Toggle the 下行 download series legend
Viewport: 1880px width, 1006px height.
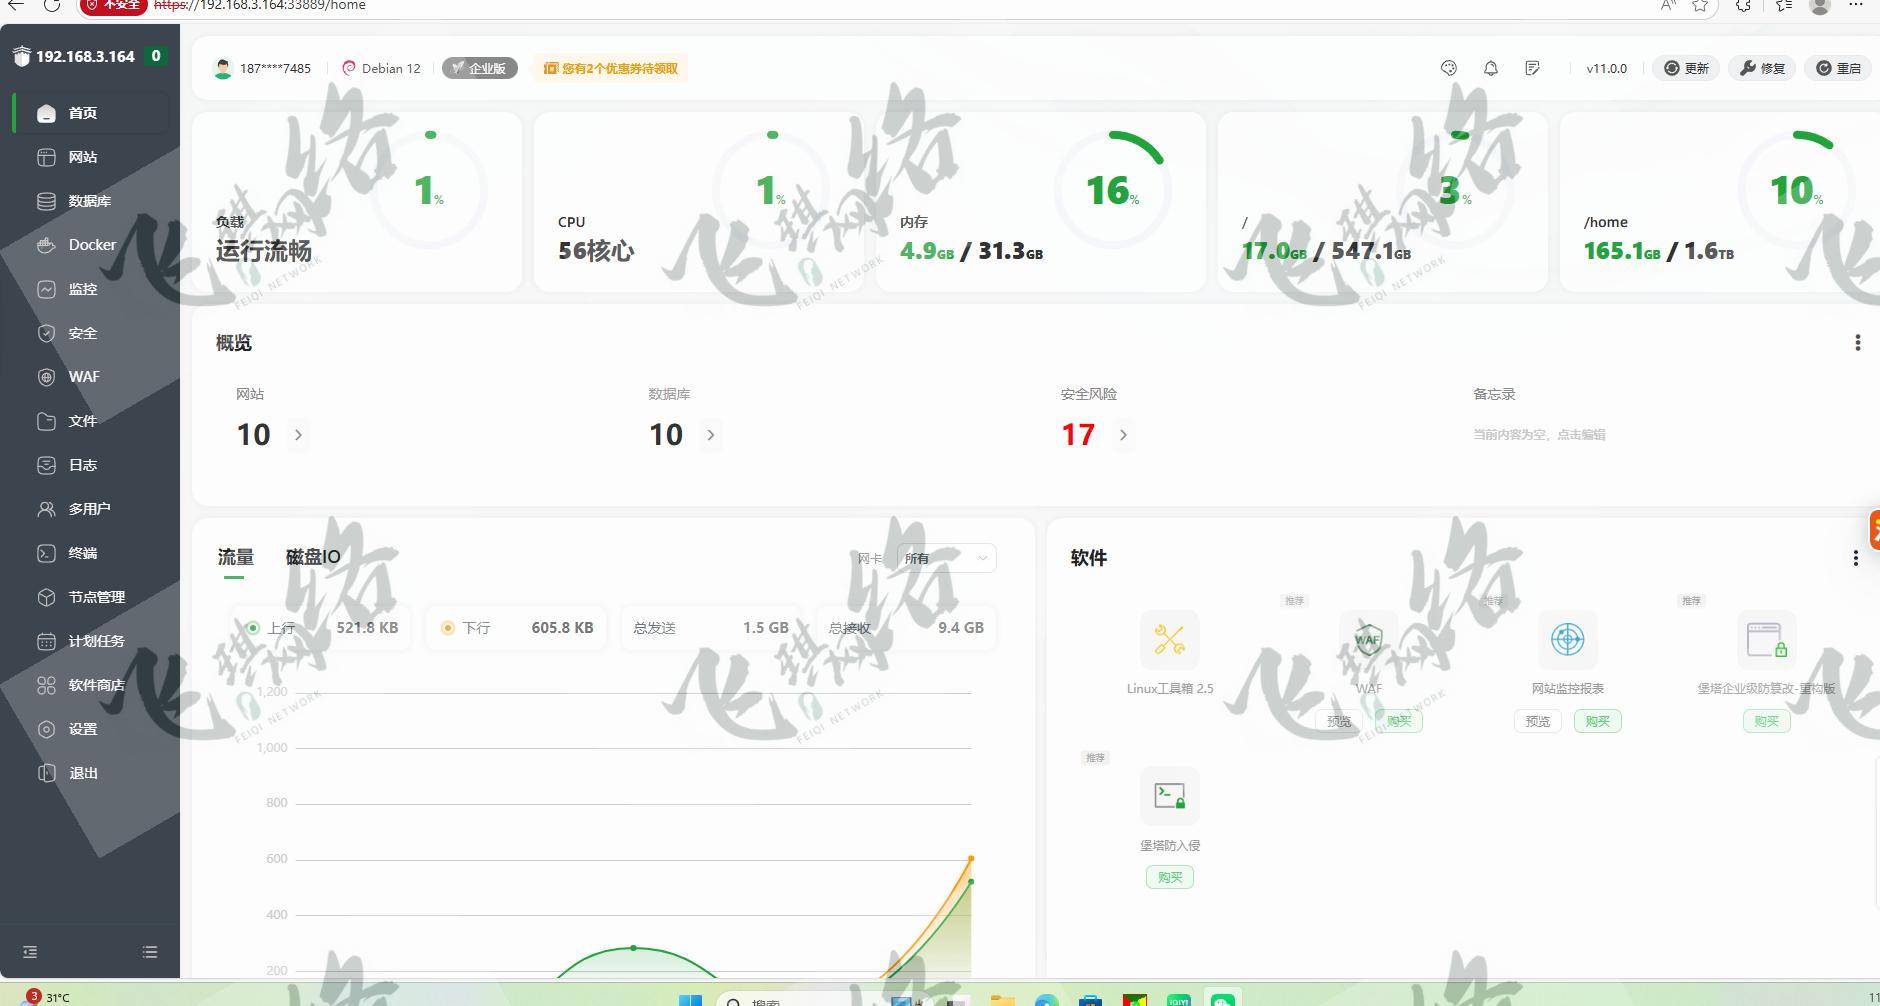516,628
